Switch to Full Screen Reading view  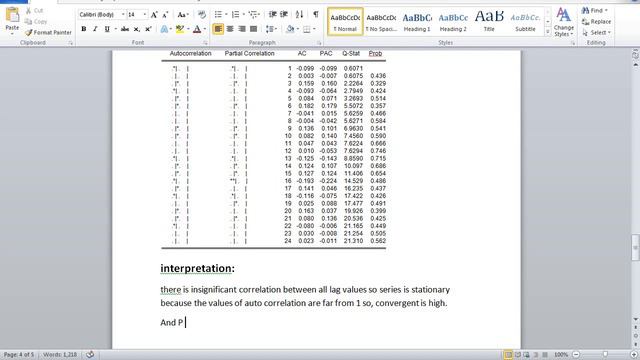518,355
